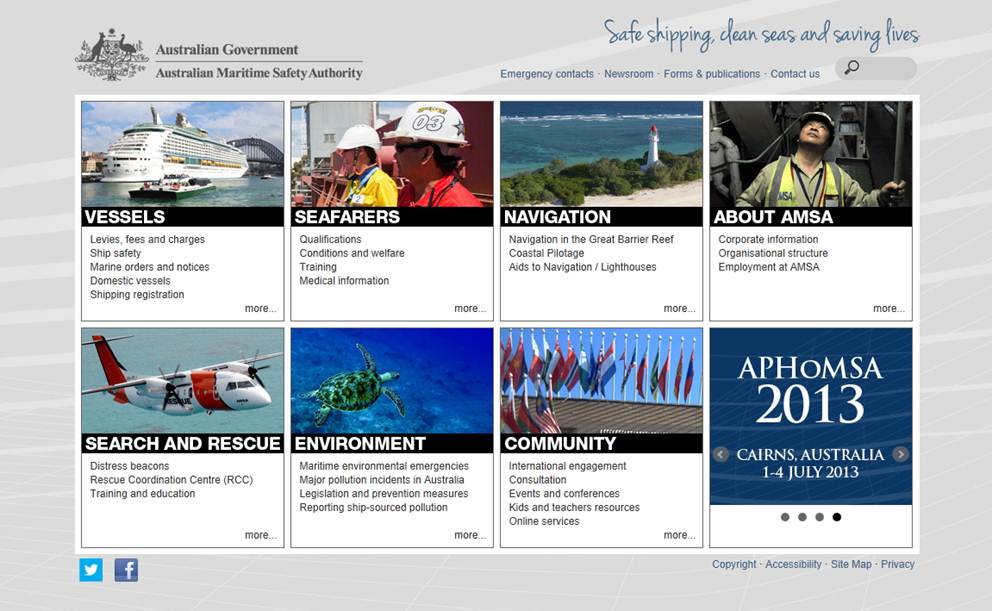Open the Accessibility footer link
Image resolution: width=992 pixels, height=611 pixels.
point(793,564)
